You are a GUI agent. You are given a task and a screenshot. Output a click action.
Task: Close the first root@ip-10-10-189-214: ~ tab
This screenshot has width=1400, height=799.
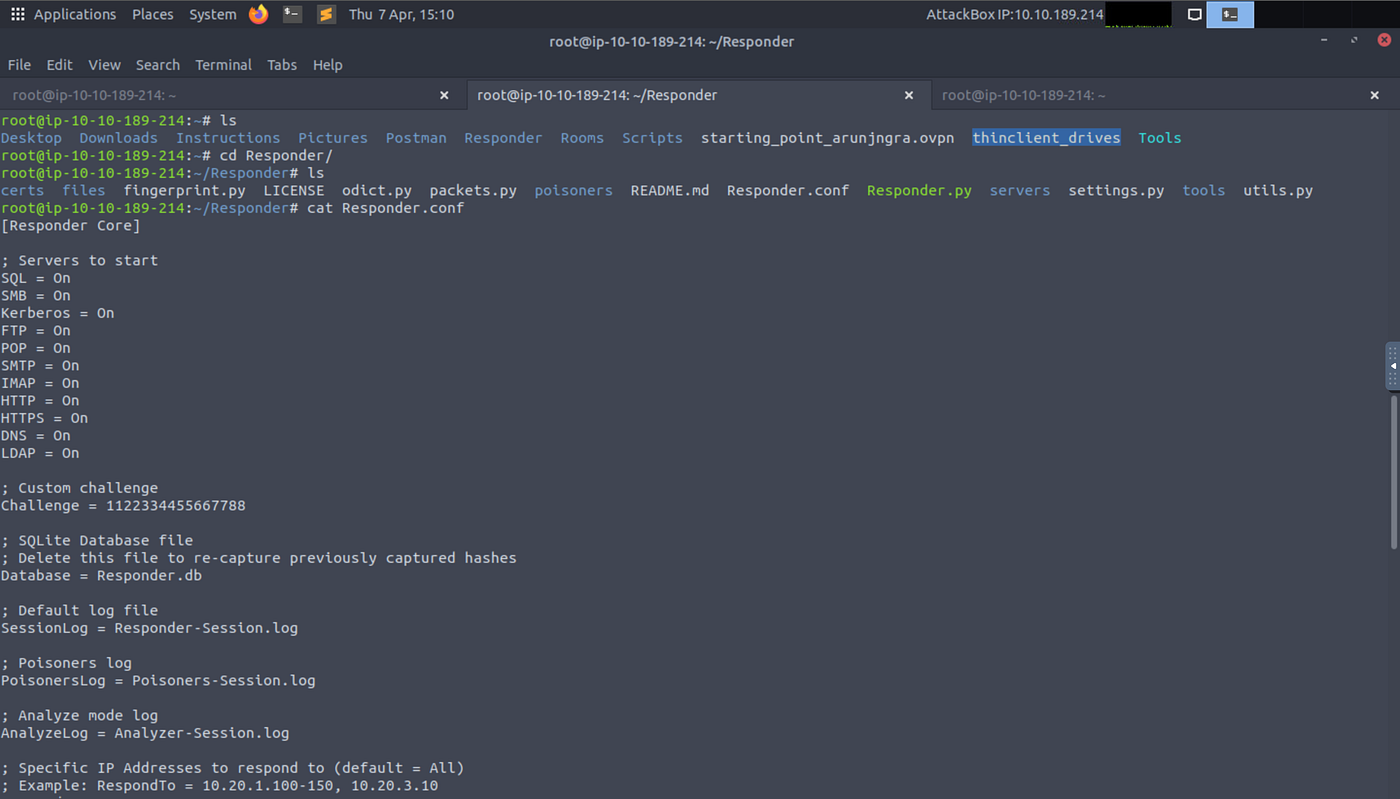(444, 95)
